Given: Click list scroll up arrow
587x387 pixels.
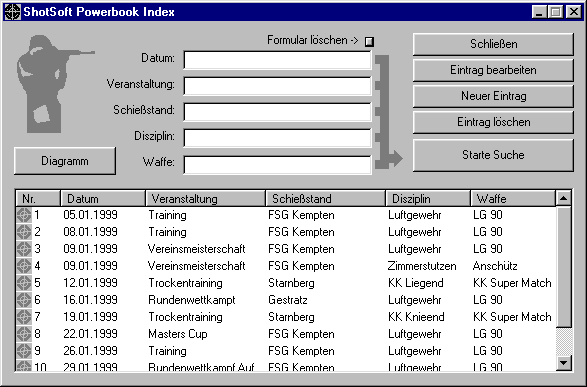Looking at the screenshot, I should (x=563, y=198).
